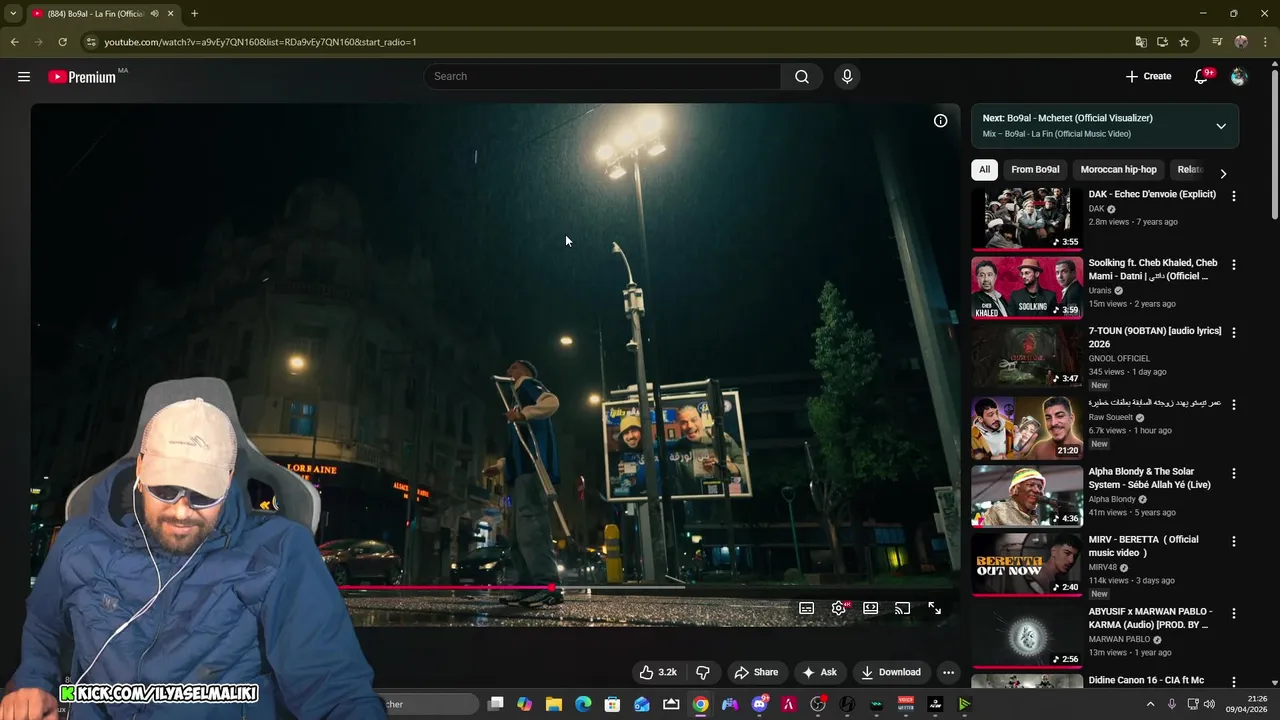The width and height of the screenshot is (1280, 720).
Task: Download the video
Action: coord(891,672)
